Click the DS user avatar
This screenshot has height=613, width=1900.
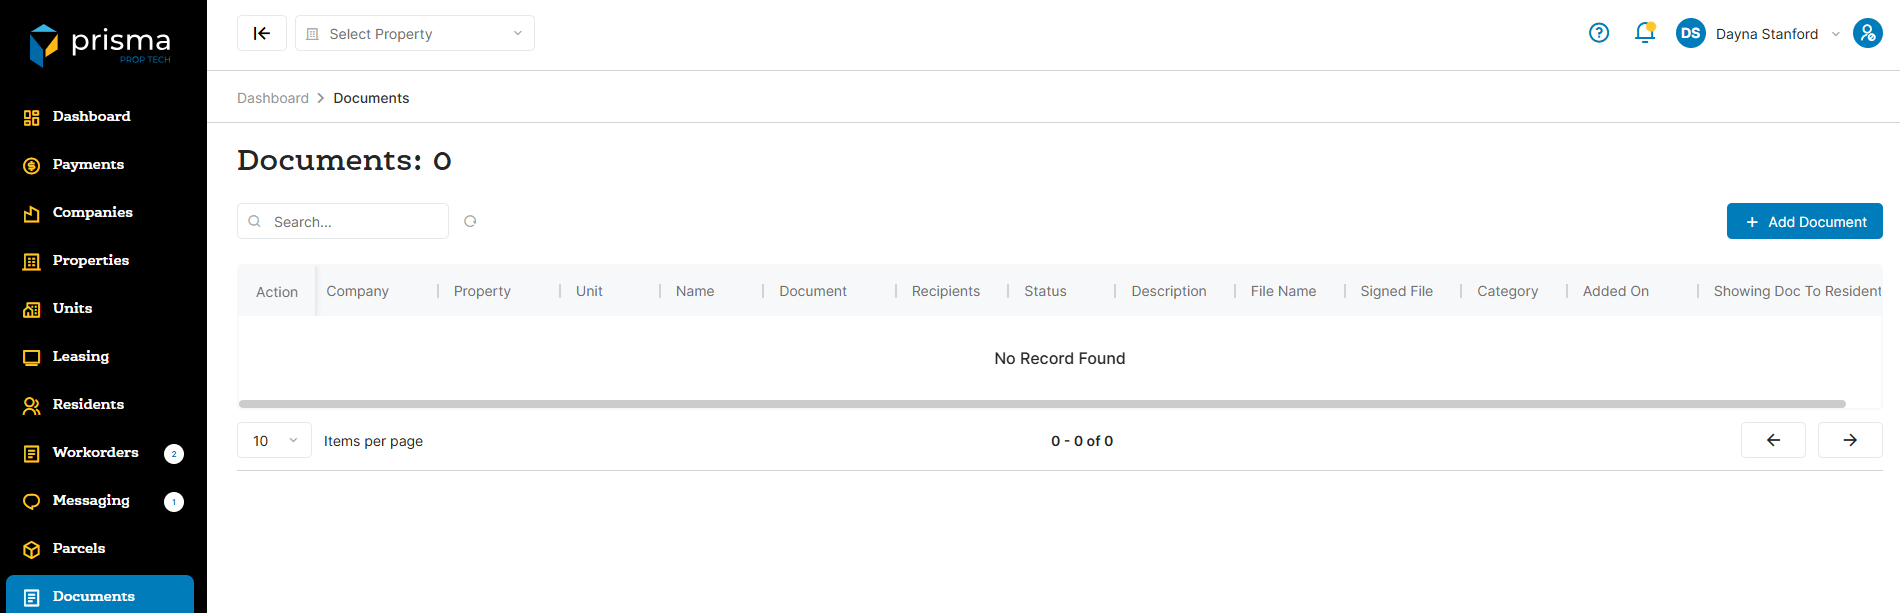point(1690,33)
